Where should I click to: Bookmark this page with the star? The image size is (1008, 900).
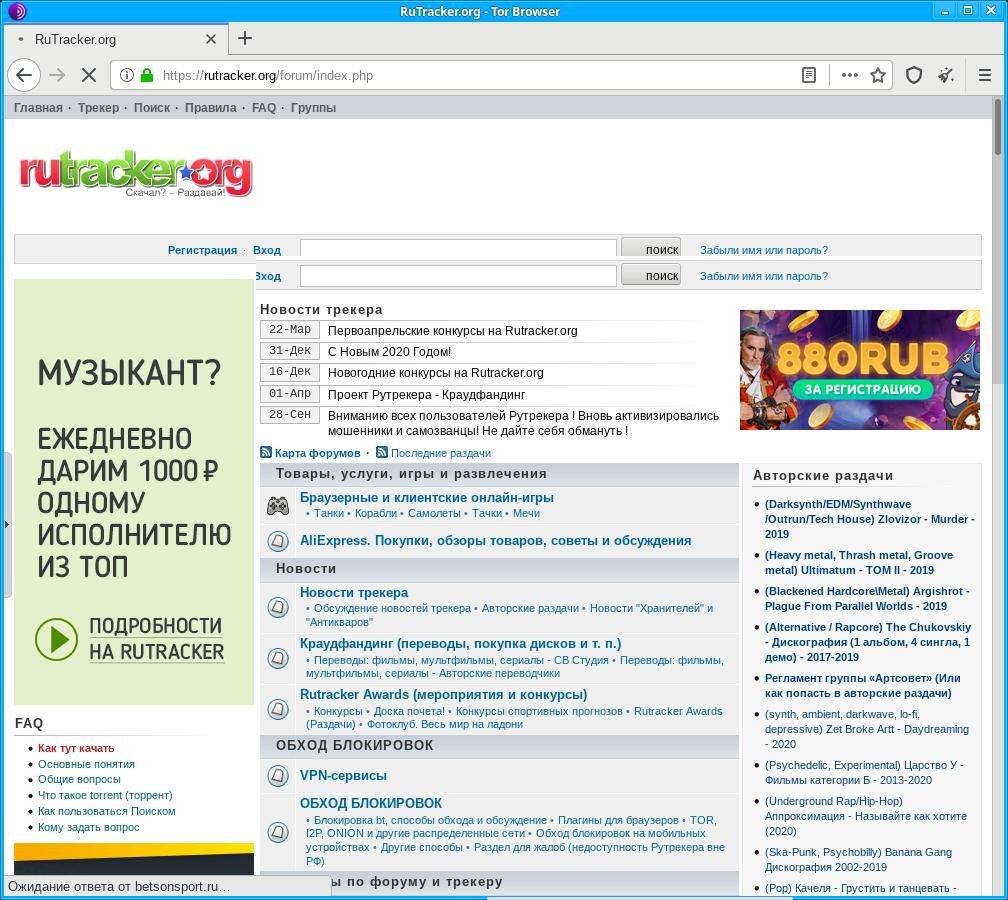pyautogui.click(x=878, y=75)
